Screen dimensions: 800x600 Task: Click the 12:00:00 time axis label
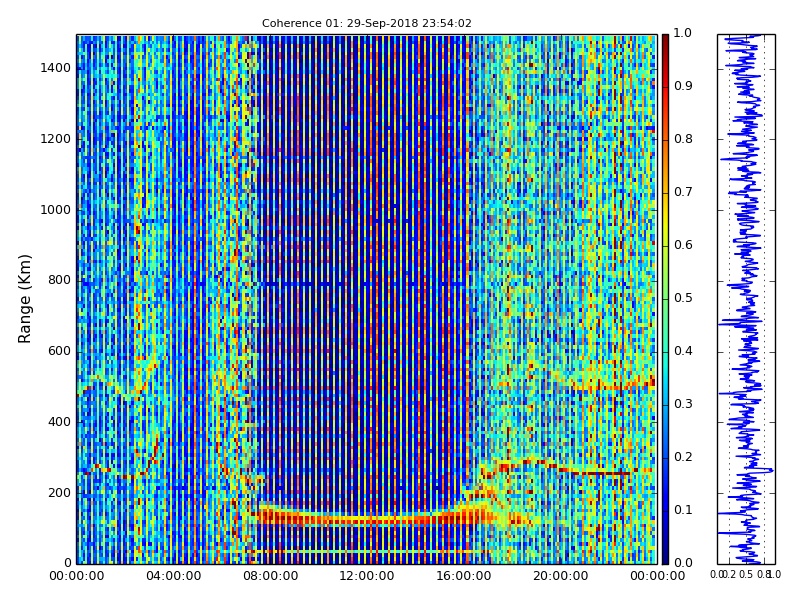click(x=367, y=576)
